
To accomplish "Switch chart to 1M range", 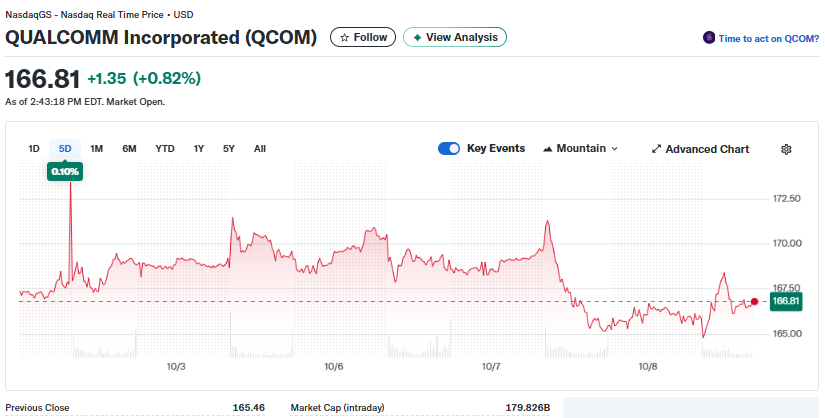I will click(x=97, y=149).
